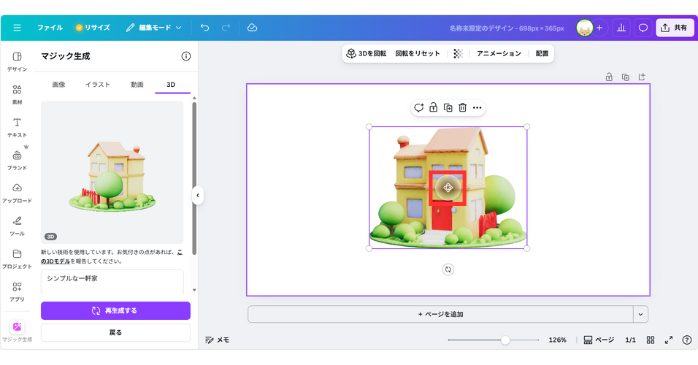The width and height of the screenshot is (698, 365).
Task: Open the 素材 elements panel
Action: tap(17, 94)
